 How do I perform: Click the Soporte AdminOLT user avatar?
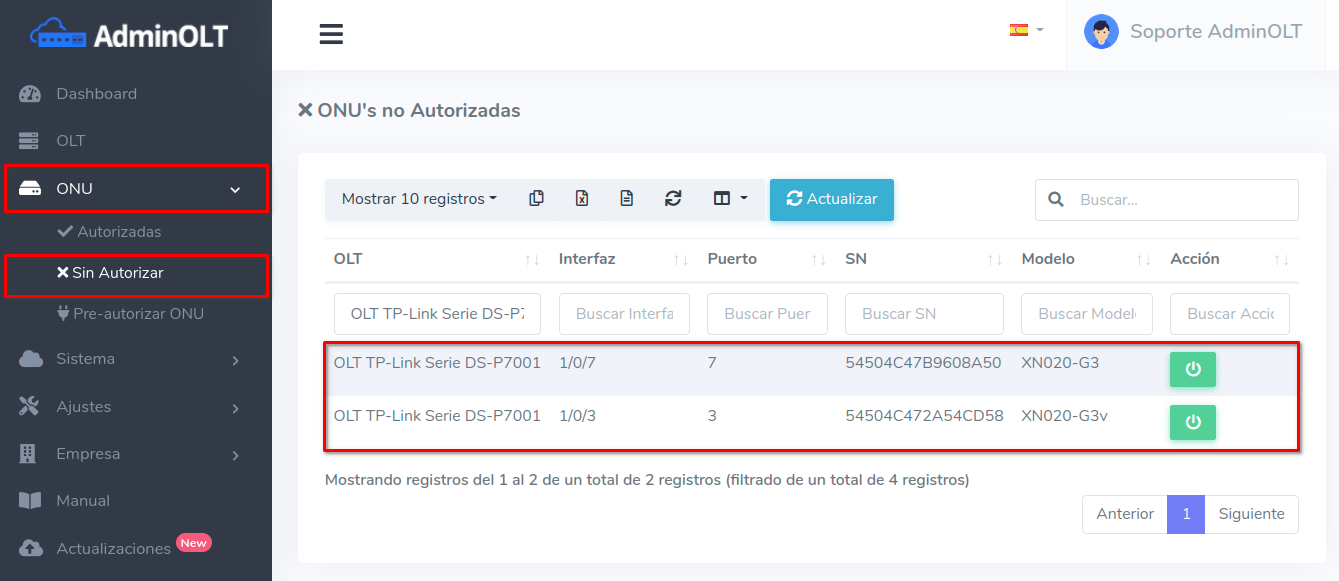[1101, 32]
